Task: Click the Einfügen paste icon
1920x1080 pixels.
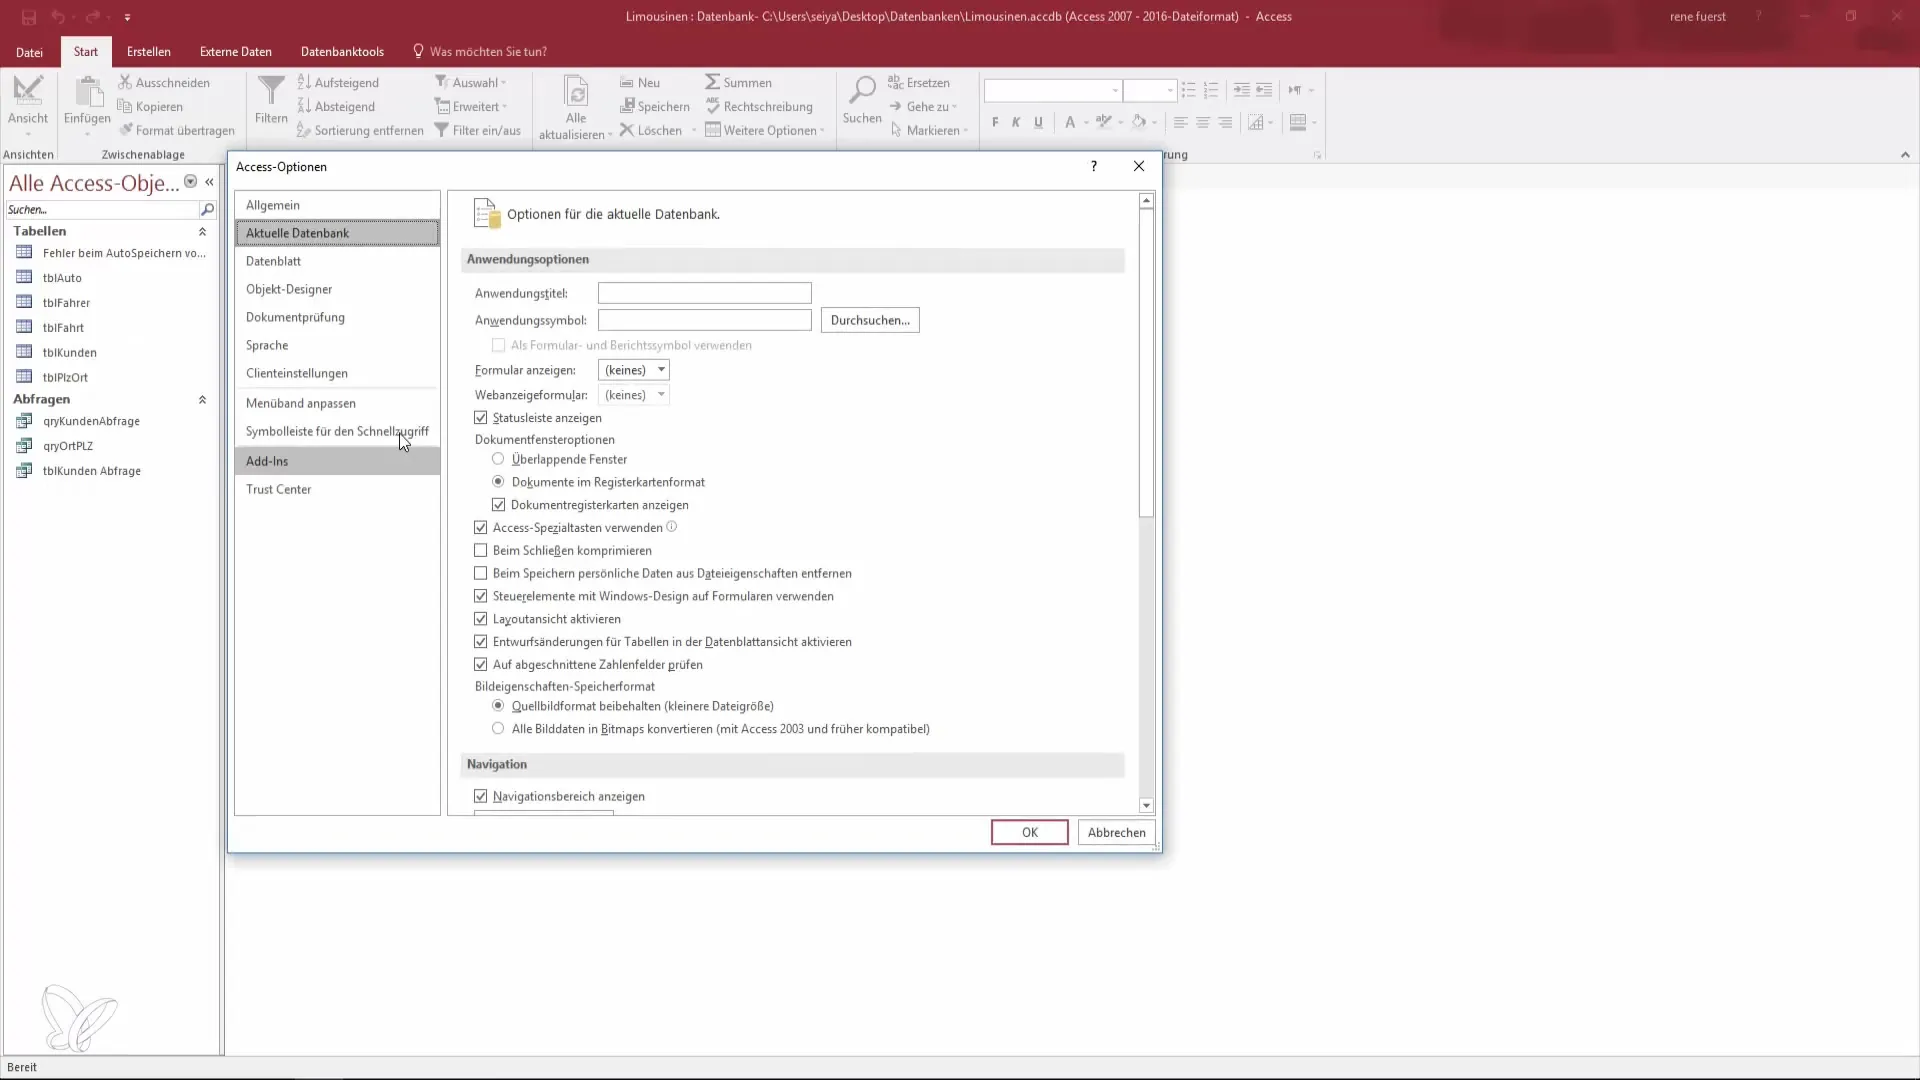Action: (88, 92)
